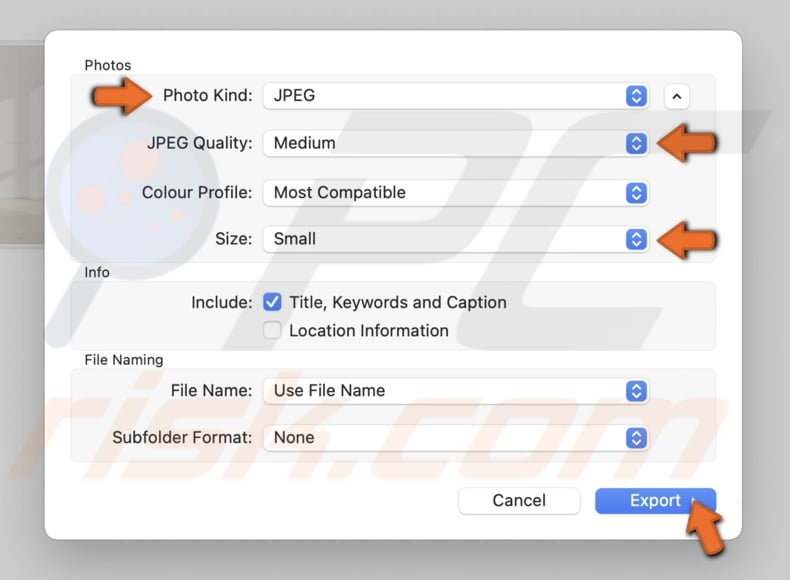Open the Colour Profile dropdown

[456, 192]
